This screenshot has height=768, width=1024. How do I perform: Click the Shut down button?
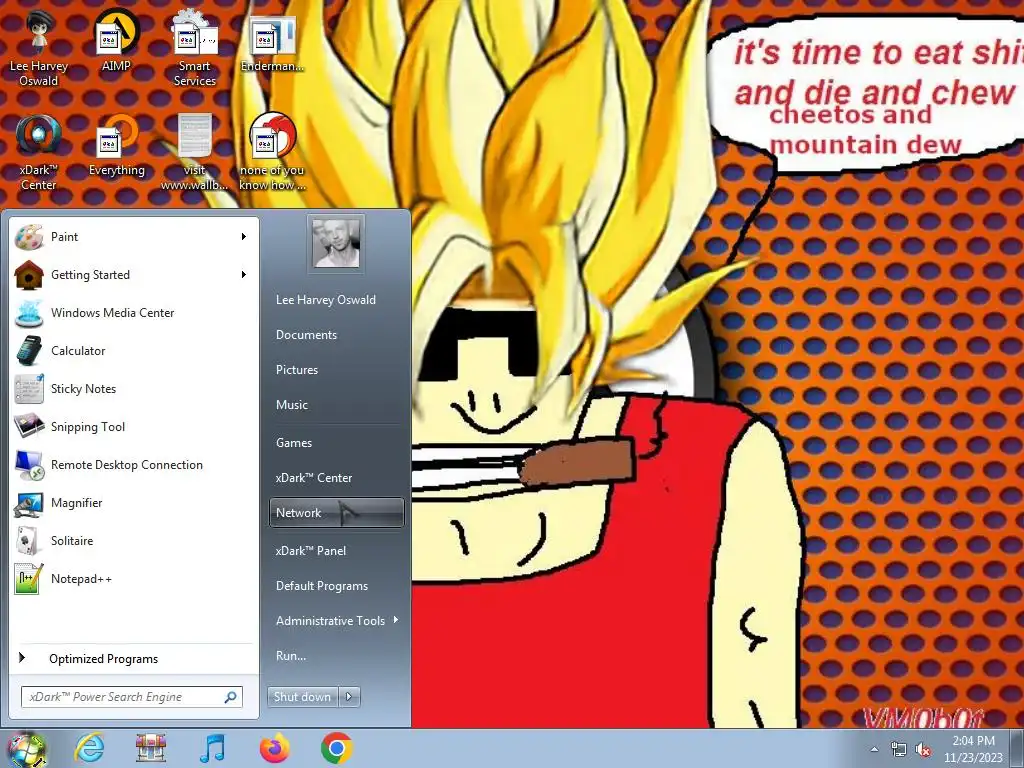(303, 697)
